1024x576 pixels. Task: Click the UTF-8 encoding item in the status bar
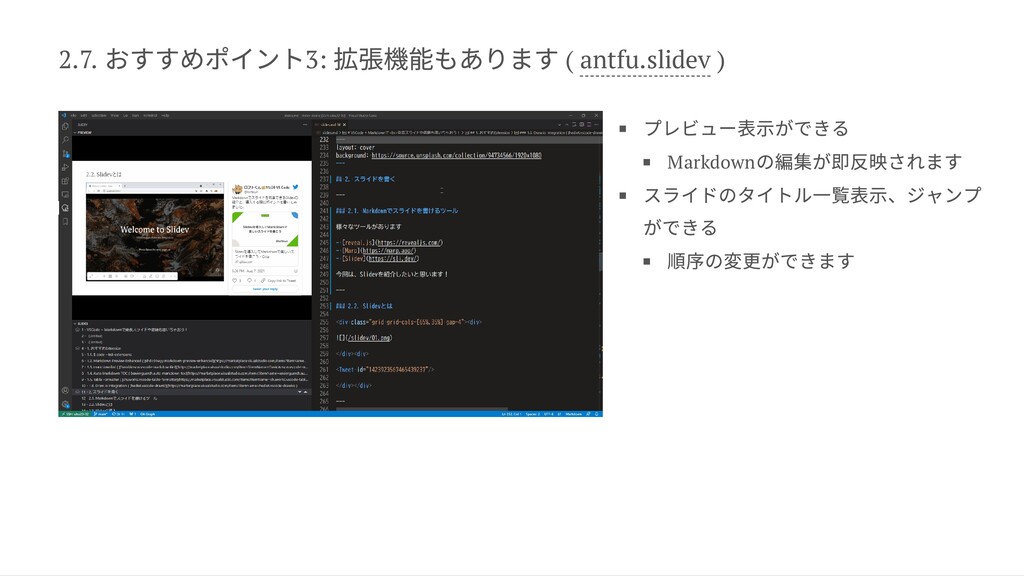547,413
